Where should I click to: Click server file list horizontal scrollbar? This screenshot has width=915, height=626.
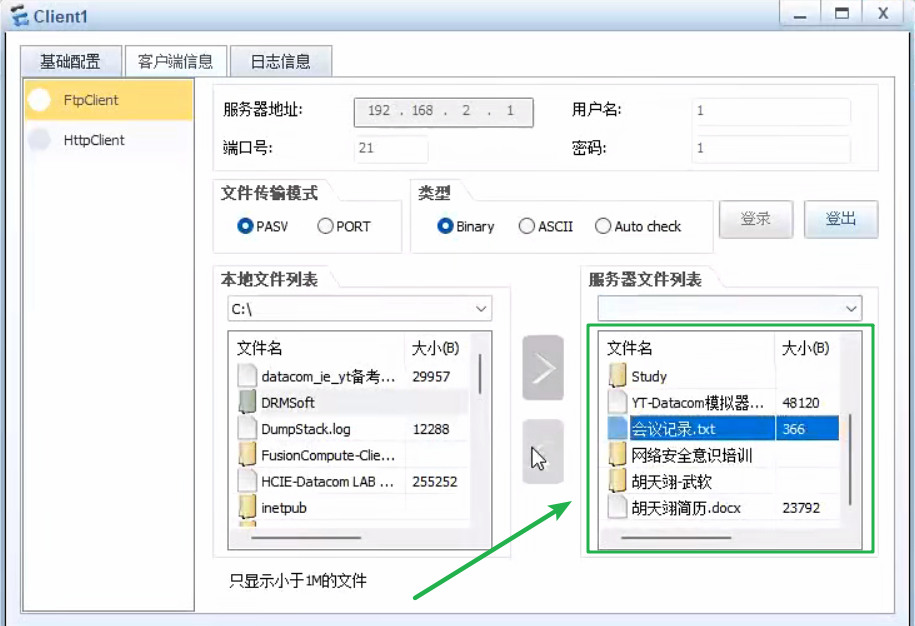click(x=676, y=537)
